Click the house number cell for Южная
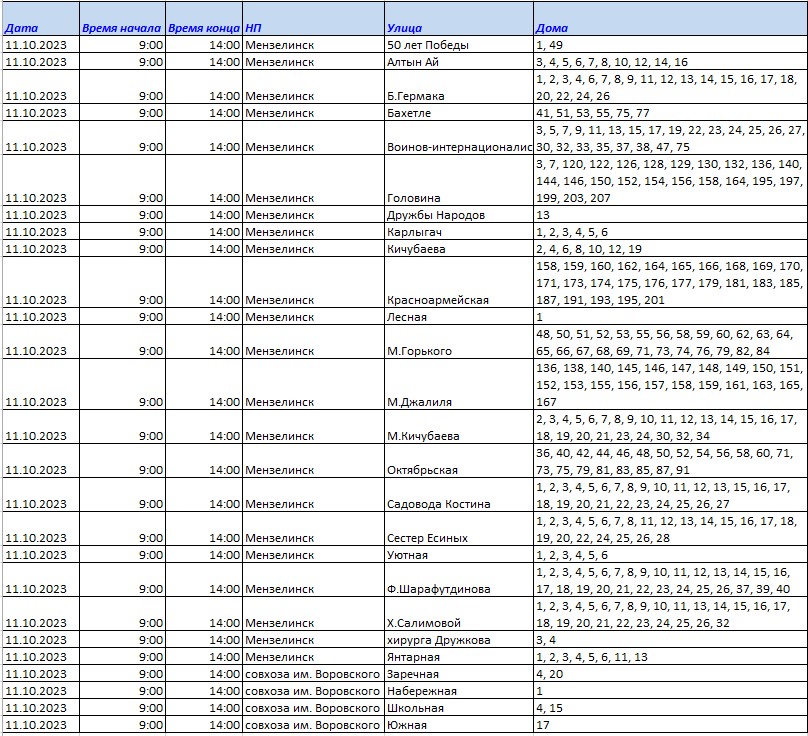This screenshot has height=736, width=808. 668,725
